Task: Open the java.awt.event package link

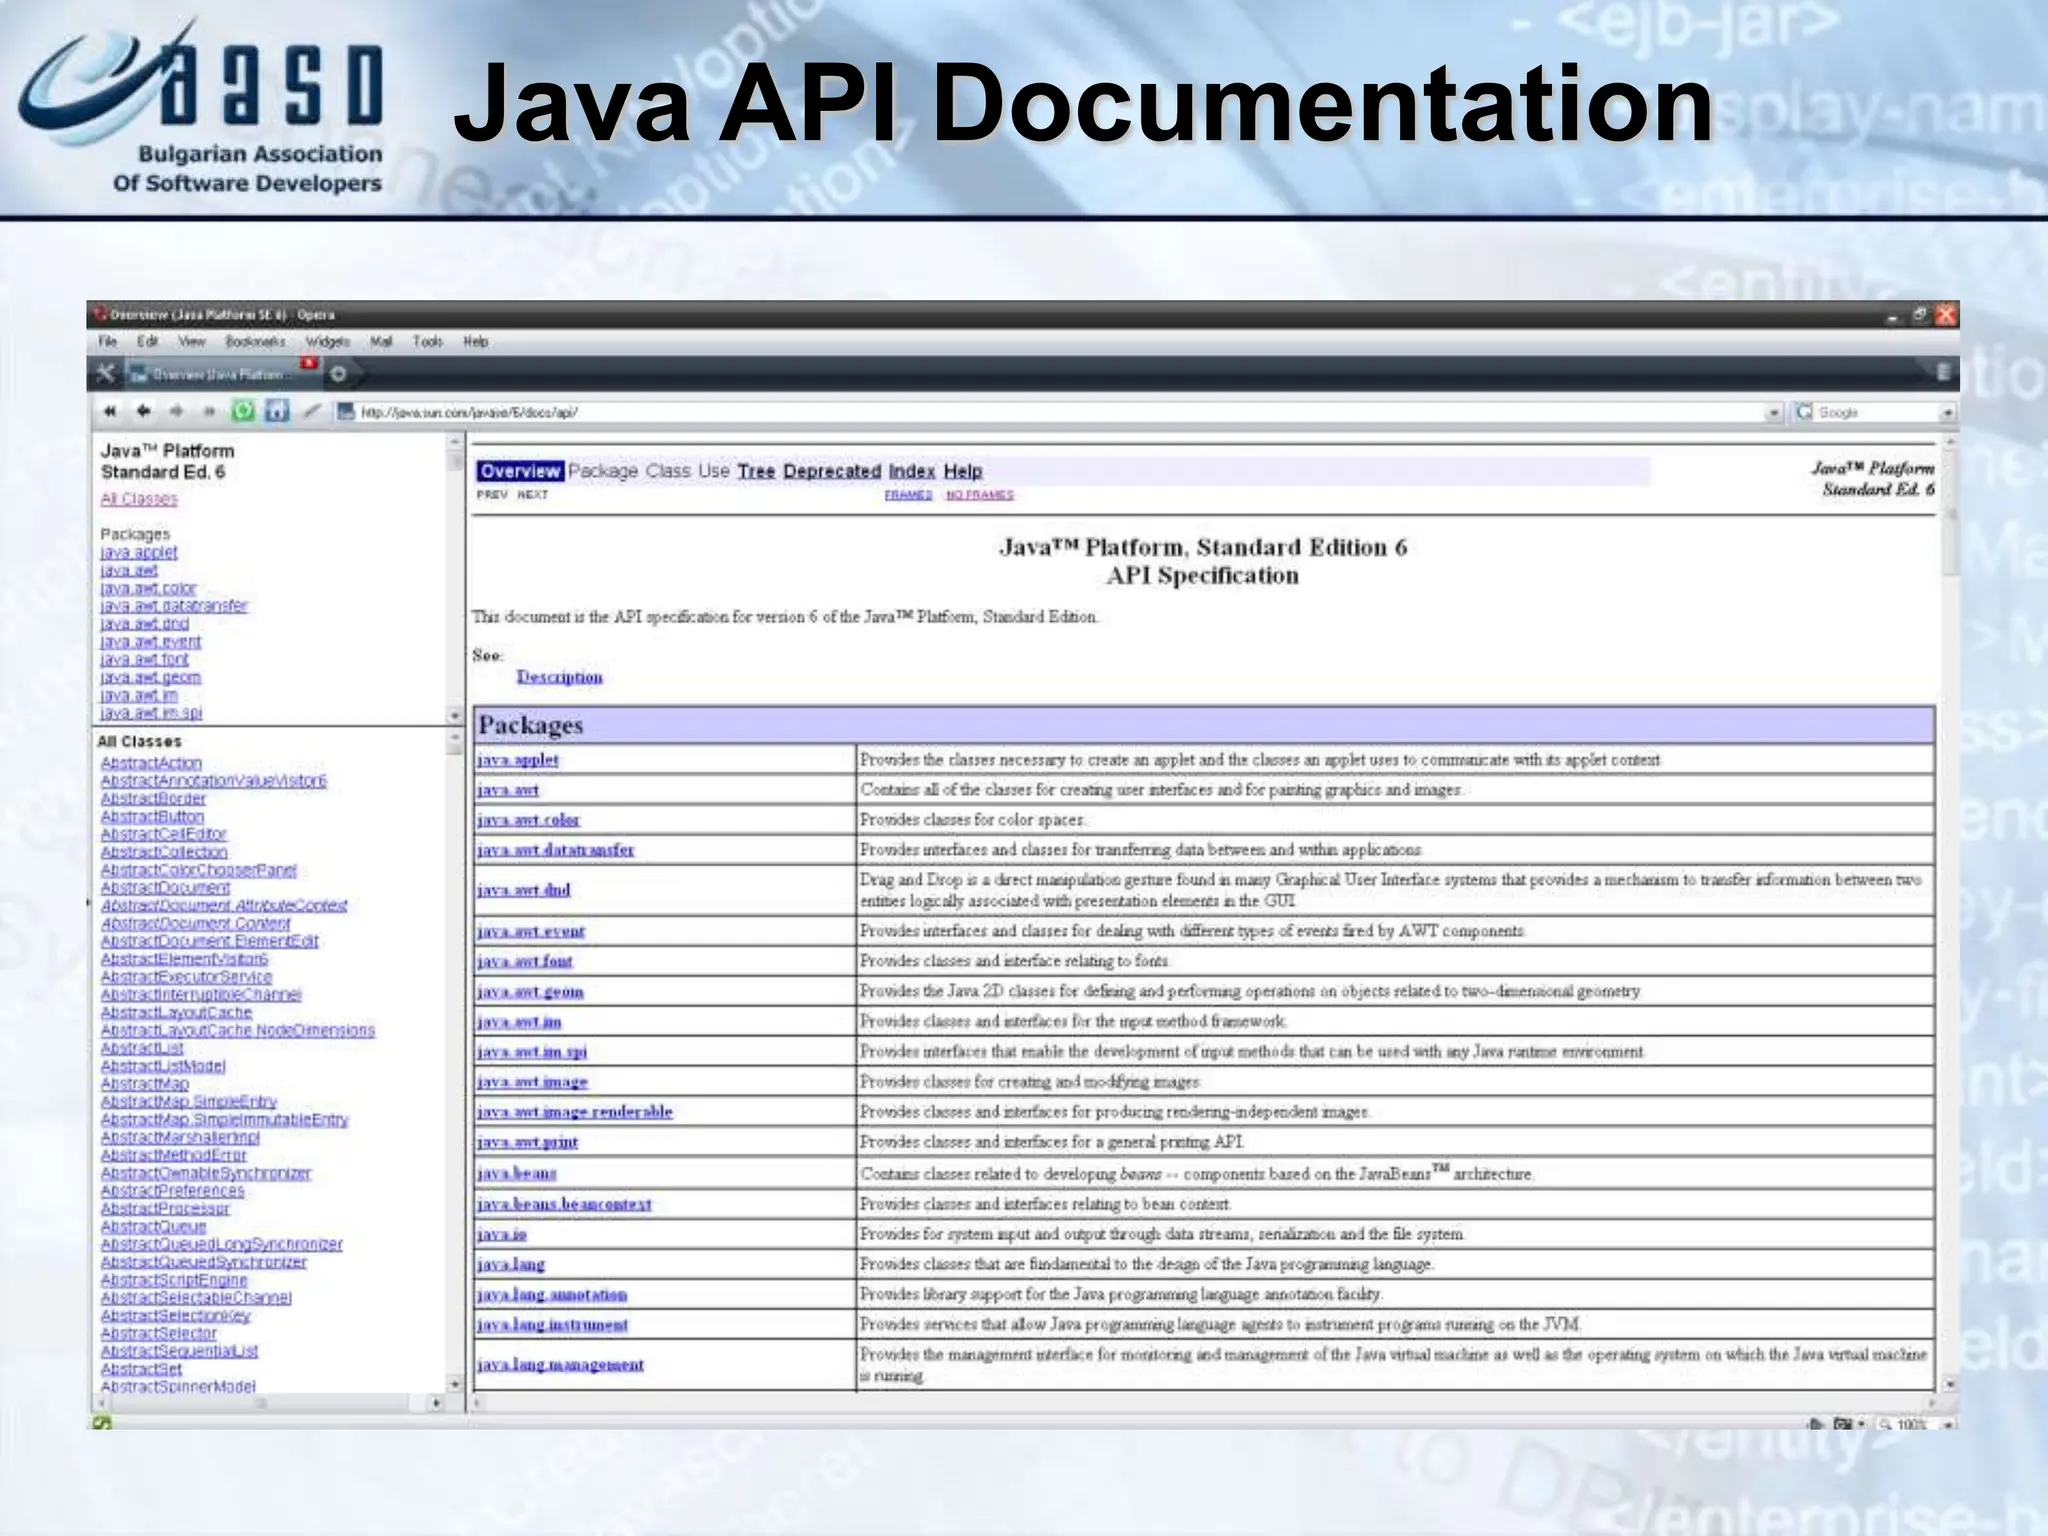Action: coord(531,931)
